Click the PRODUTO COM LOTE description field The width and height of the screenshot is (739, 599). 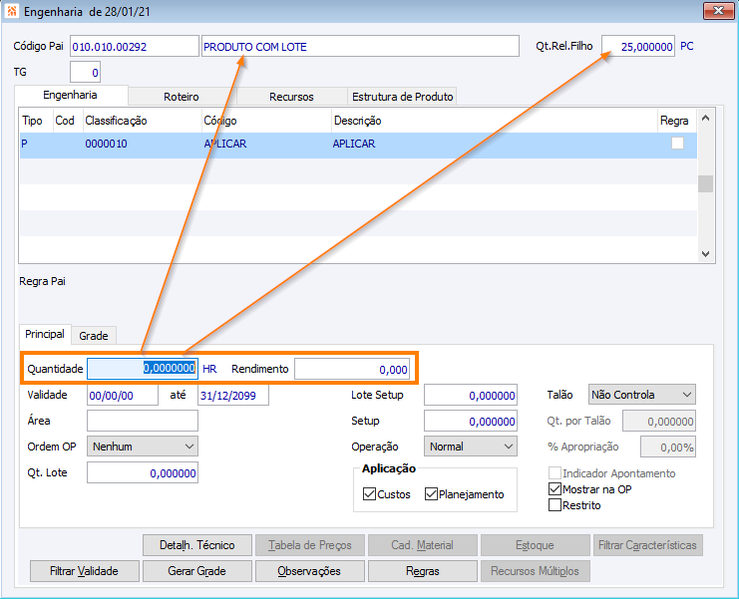click(361, 46)
